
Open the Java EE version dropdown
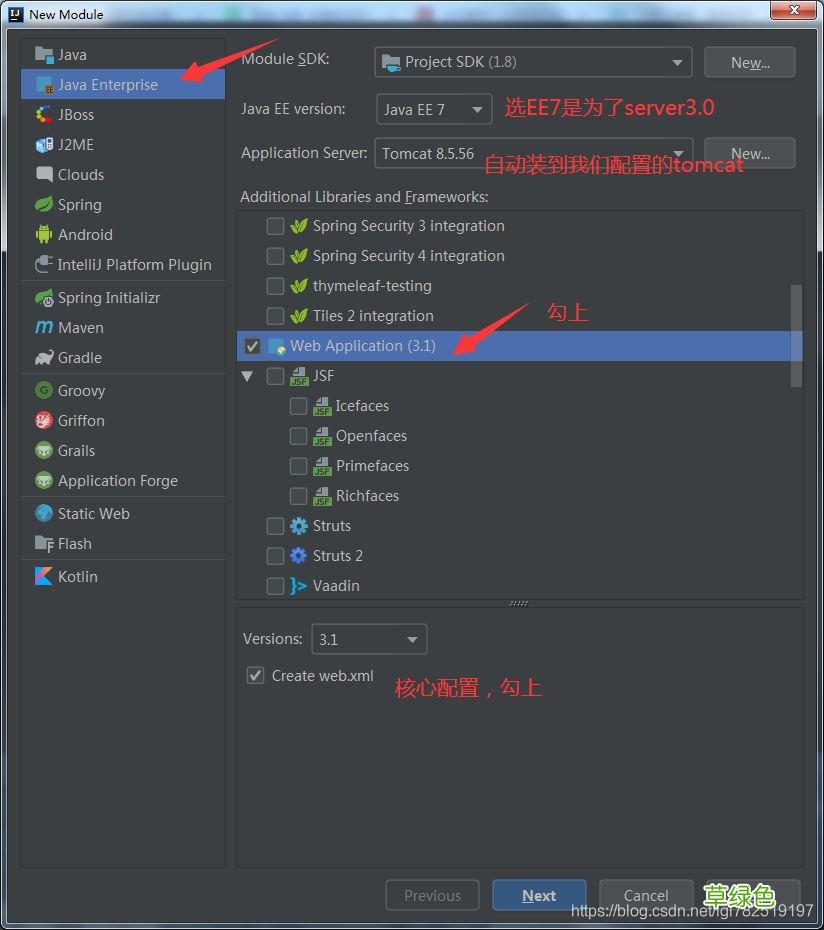434,109
